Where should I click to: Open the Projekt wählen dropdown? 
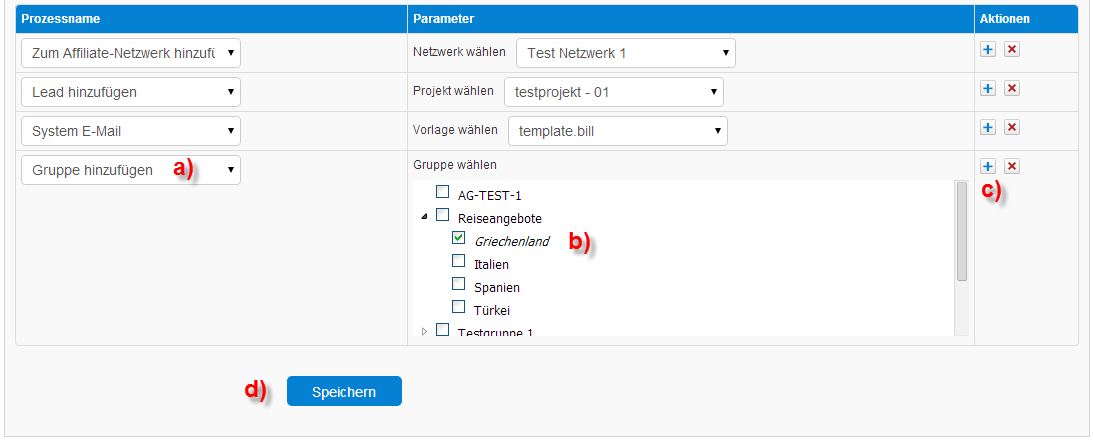coord(614,92)
